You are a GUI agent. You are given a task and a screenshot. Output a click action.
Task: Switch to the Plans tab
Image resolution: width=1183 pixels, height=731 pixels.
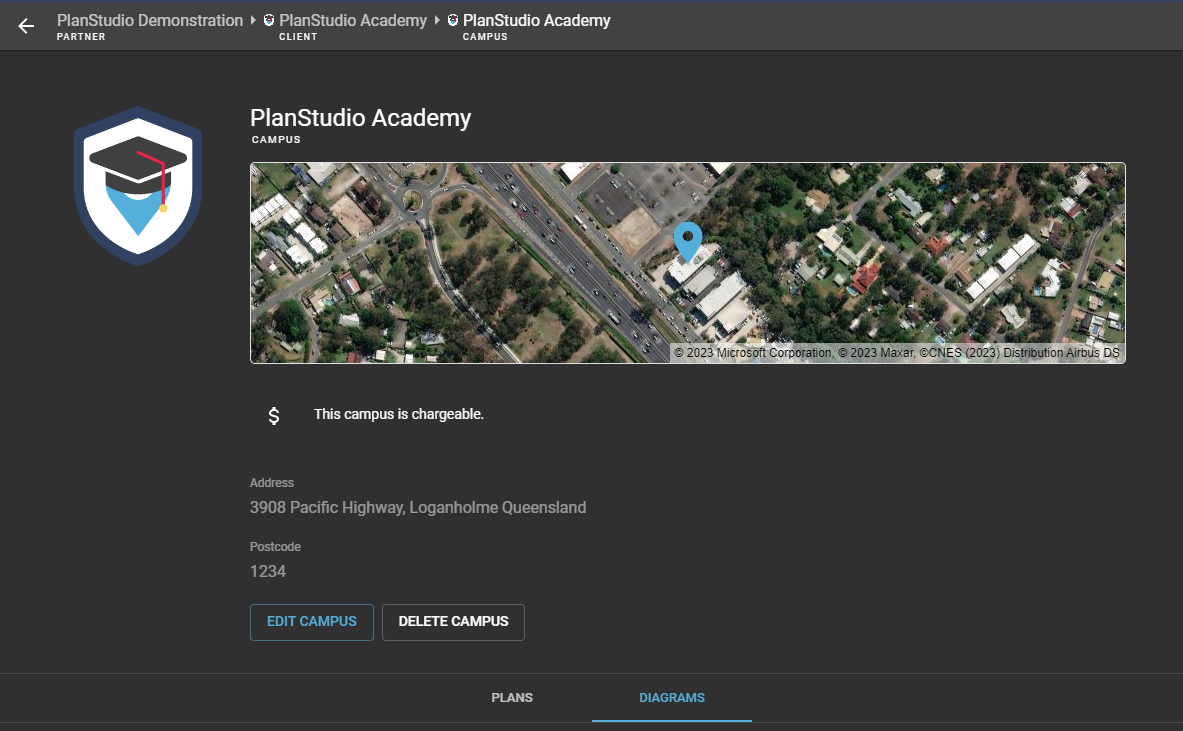pyautogui.click(x=512, y=698)
